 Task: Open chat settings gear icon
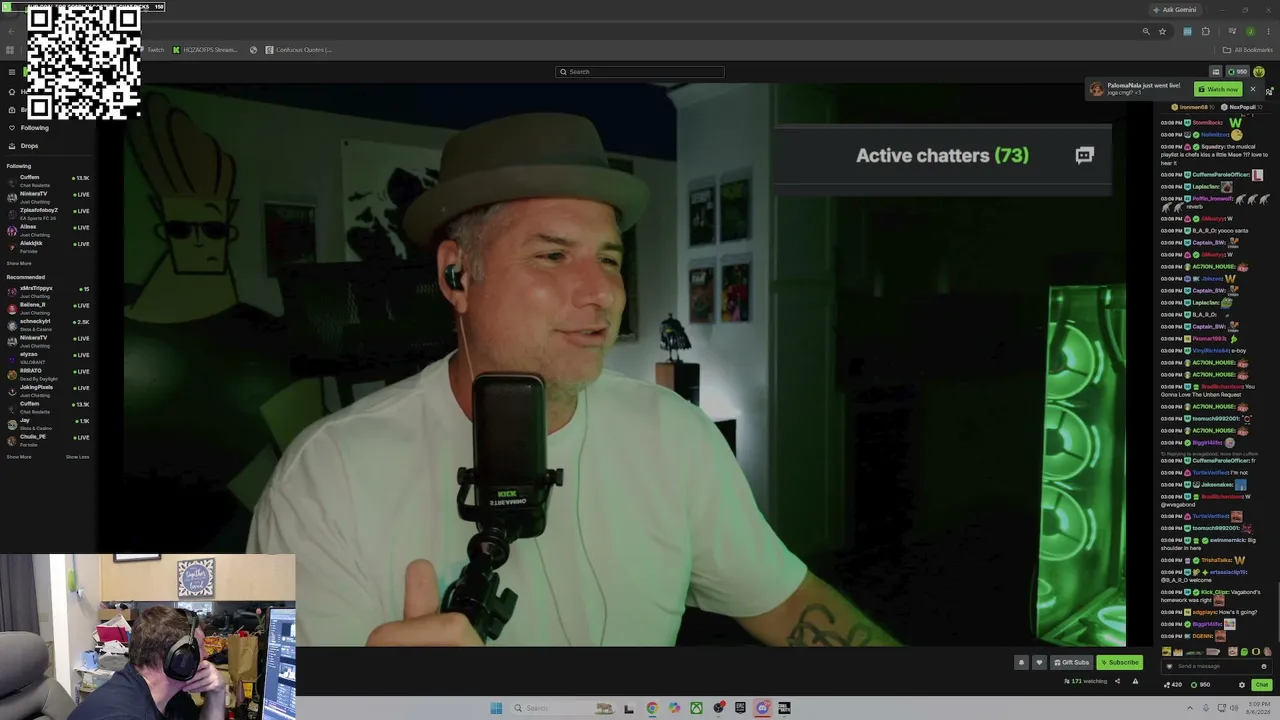tap(1242, 685)
